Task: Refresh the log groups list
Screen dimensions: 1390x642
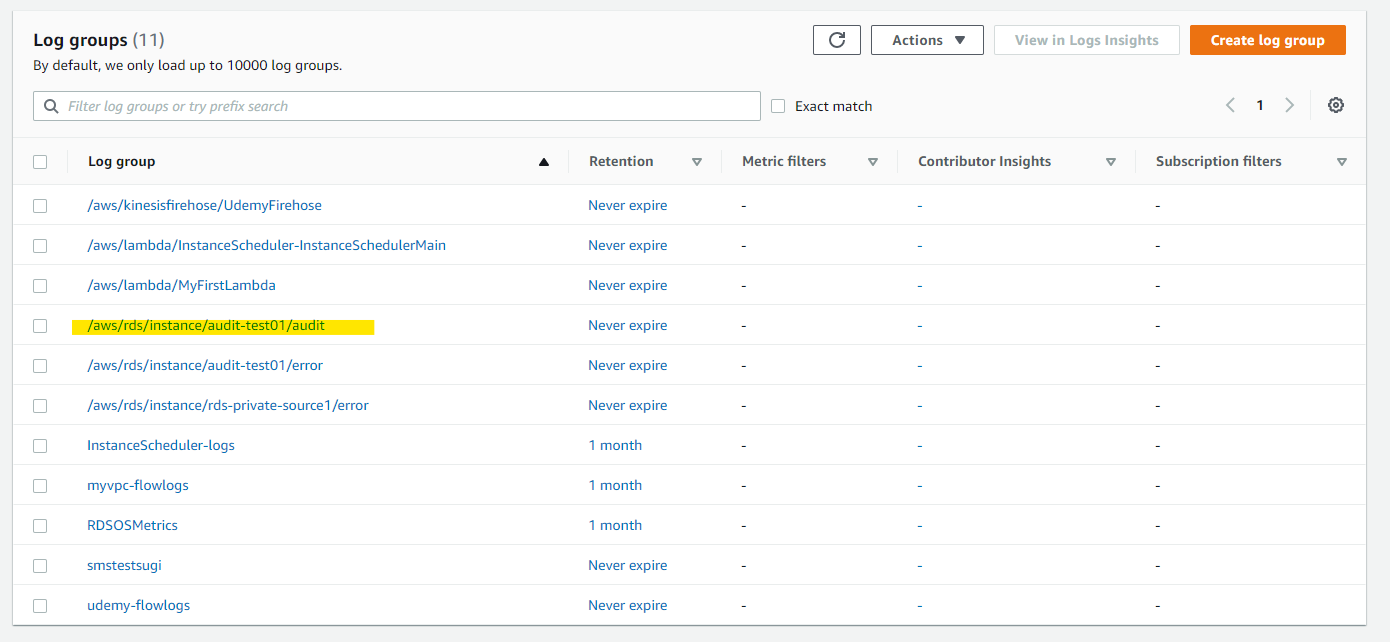Action: [836, 40]
